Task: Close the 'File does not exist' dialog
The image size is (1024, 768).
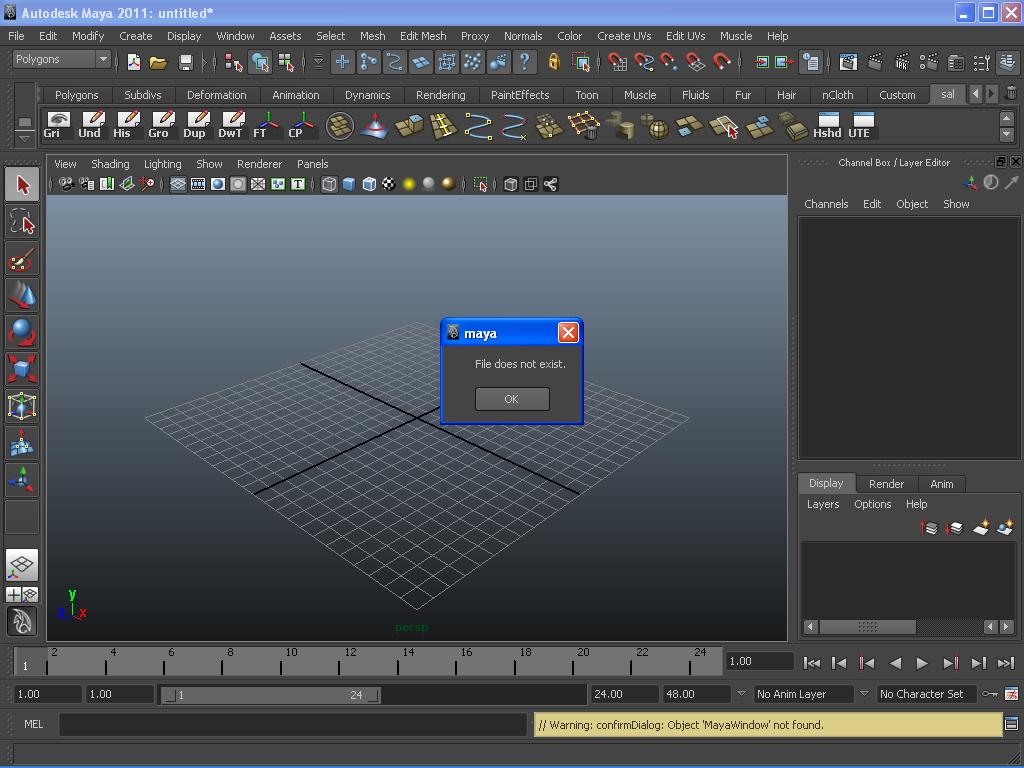Action: pyautogui.click(x=568, y=333)
